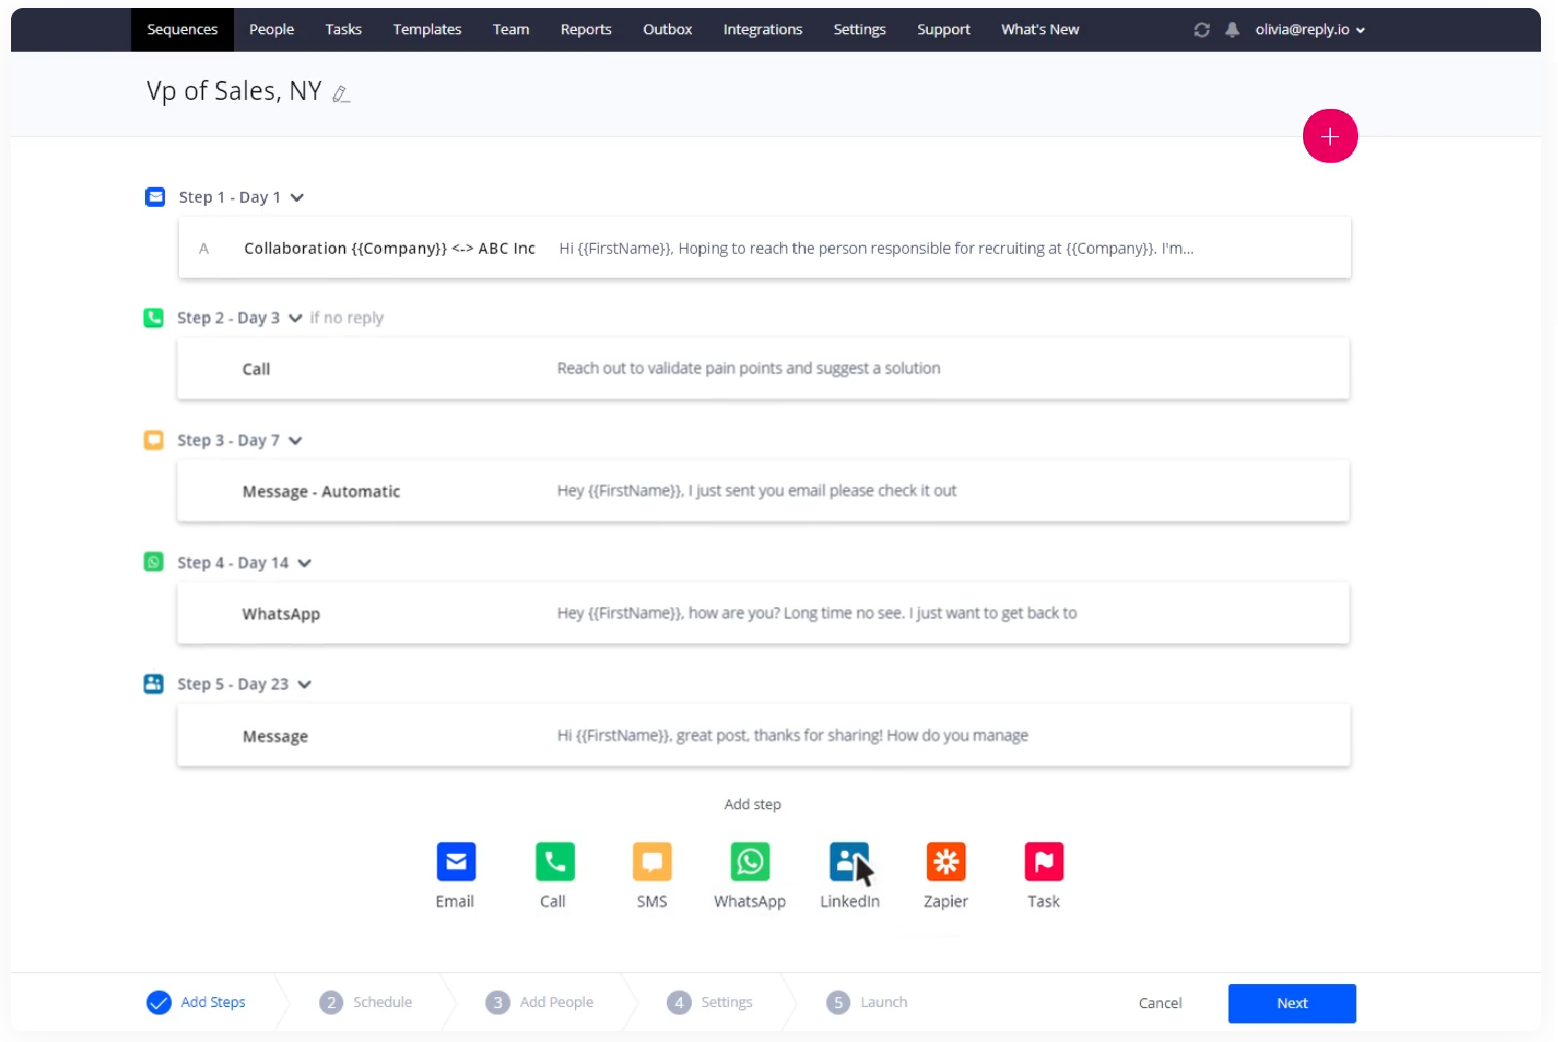Click the refresh sync icon
The image size is (1558, 1042).
(1202, 30)
